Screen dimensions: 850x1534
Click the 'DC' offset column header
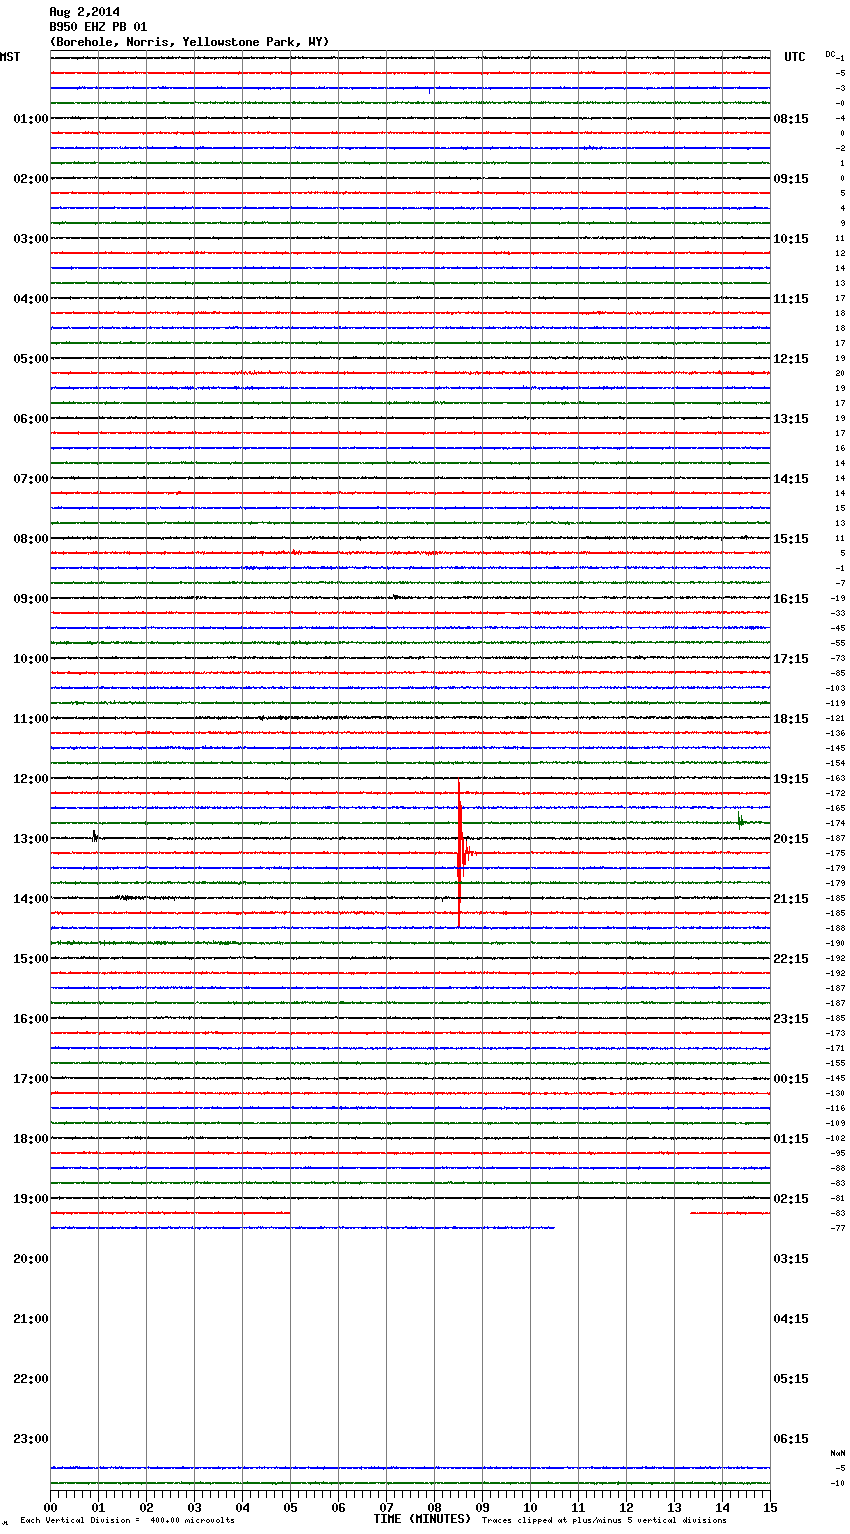(x=830, y=54)
